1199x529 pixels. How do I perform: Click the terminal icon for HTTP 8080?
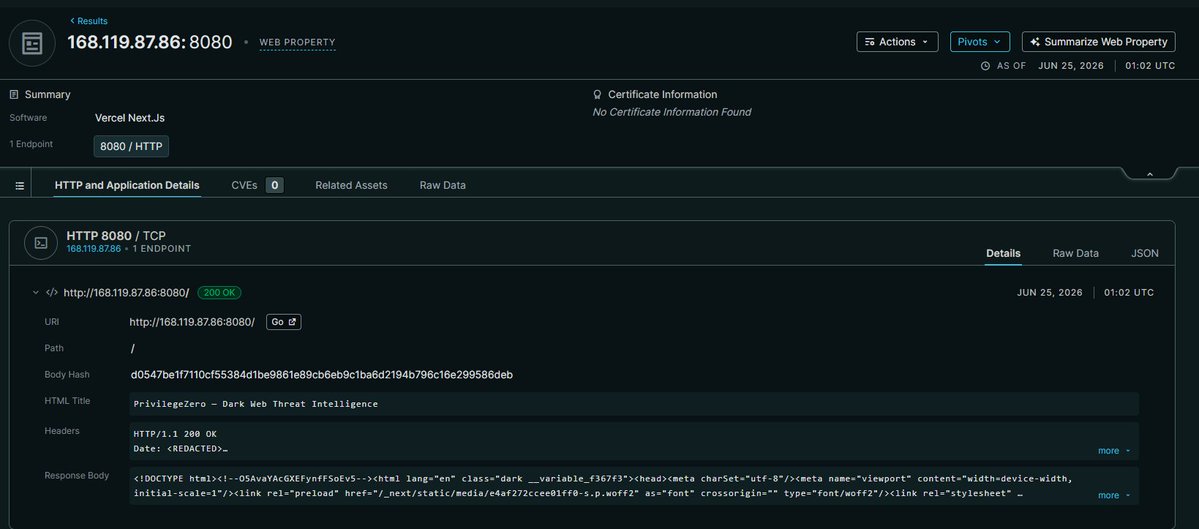(x=41, y=242)
